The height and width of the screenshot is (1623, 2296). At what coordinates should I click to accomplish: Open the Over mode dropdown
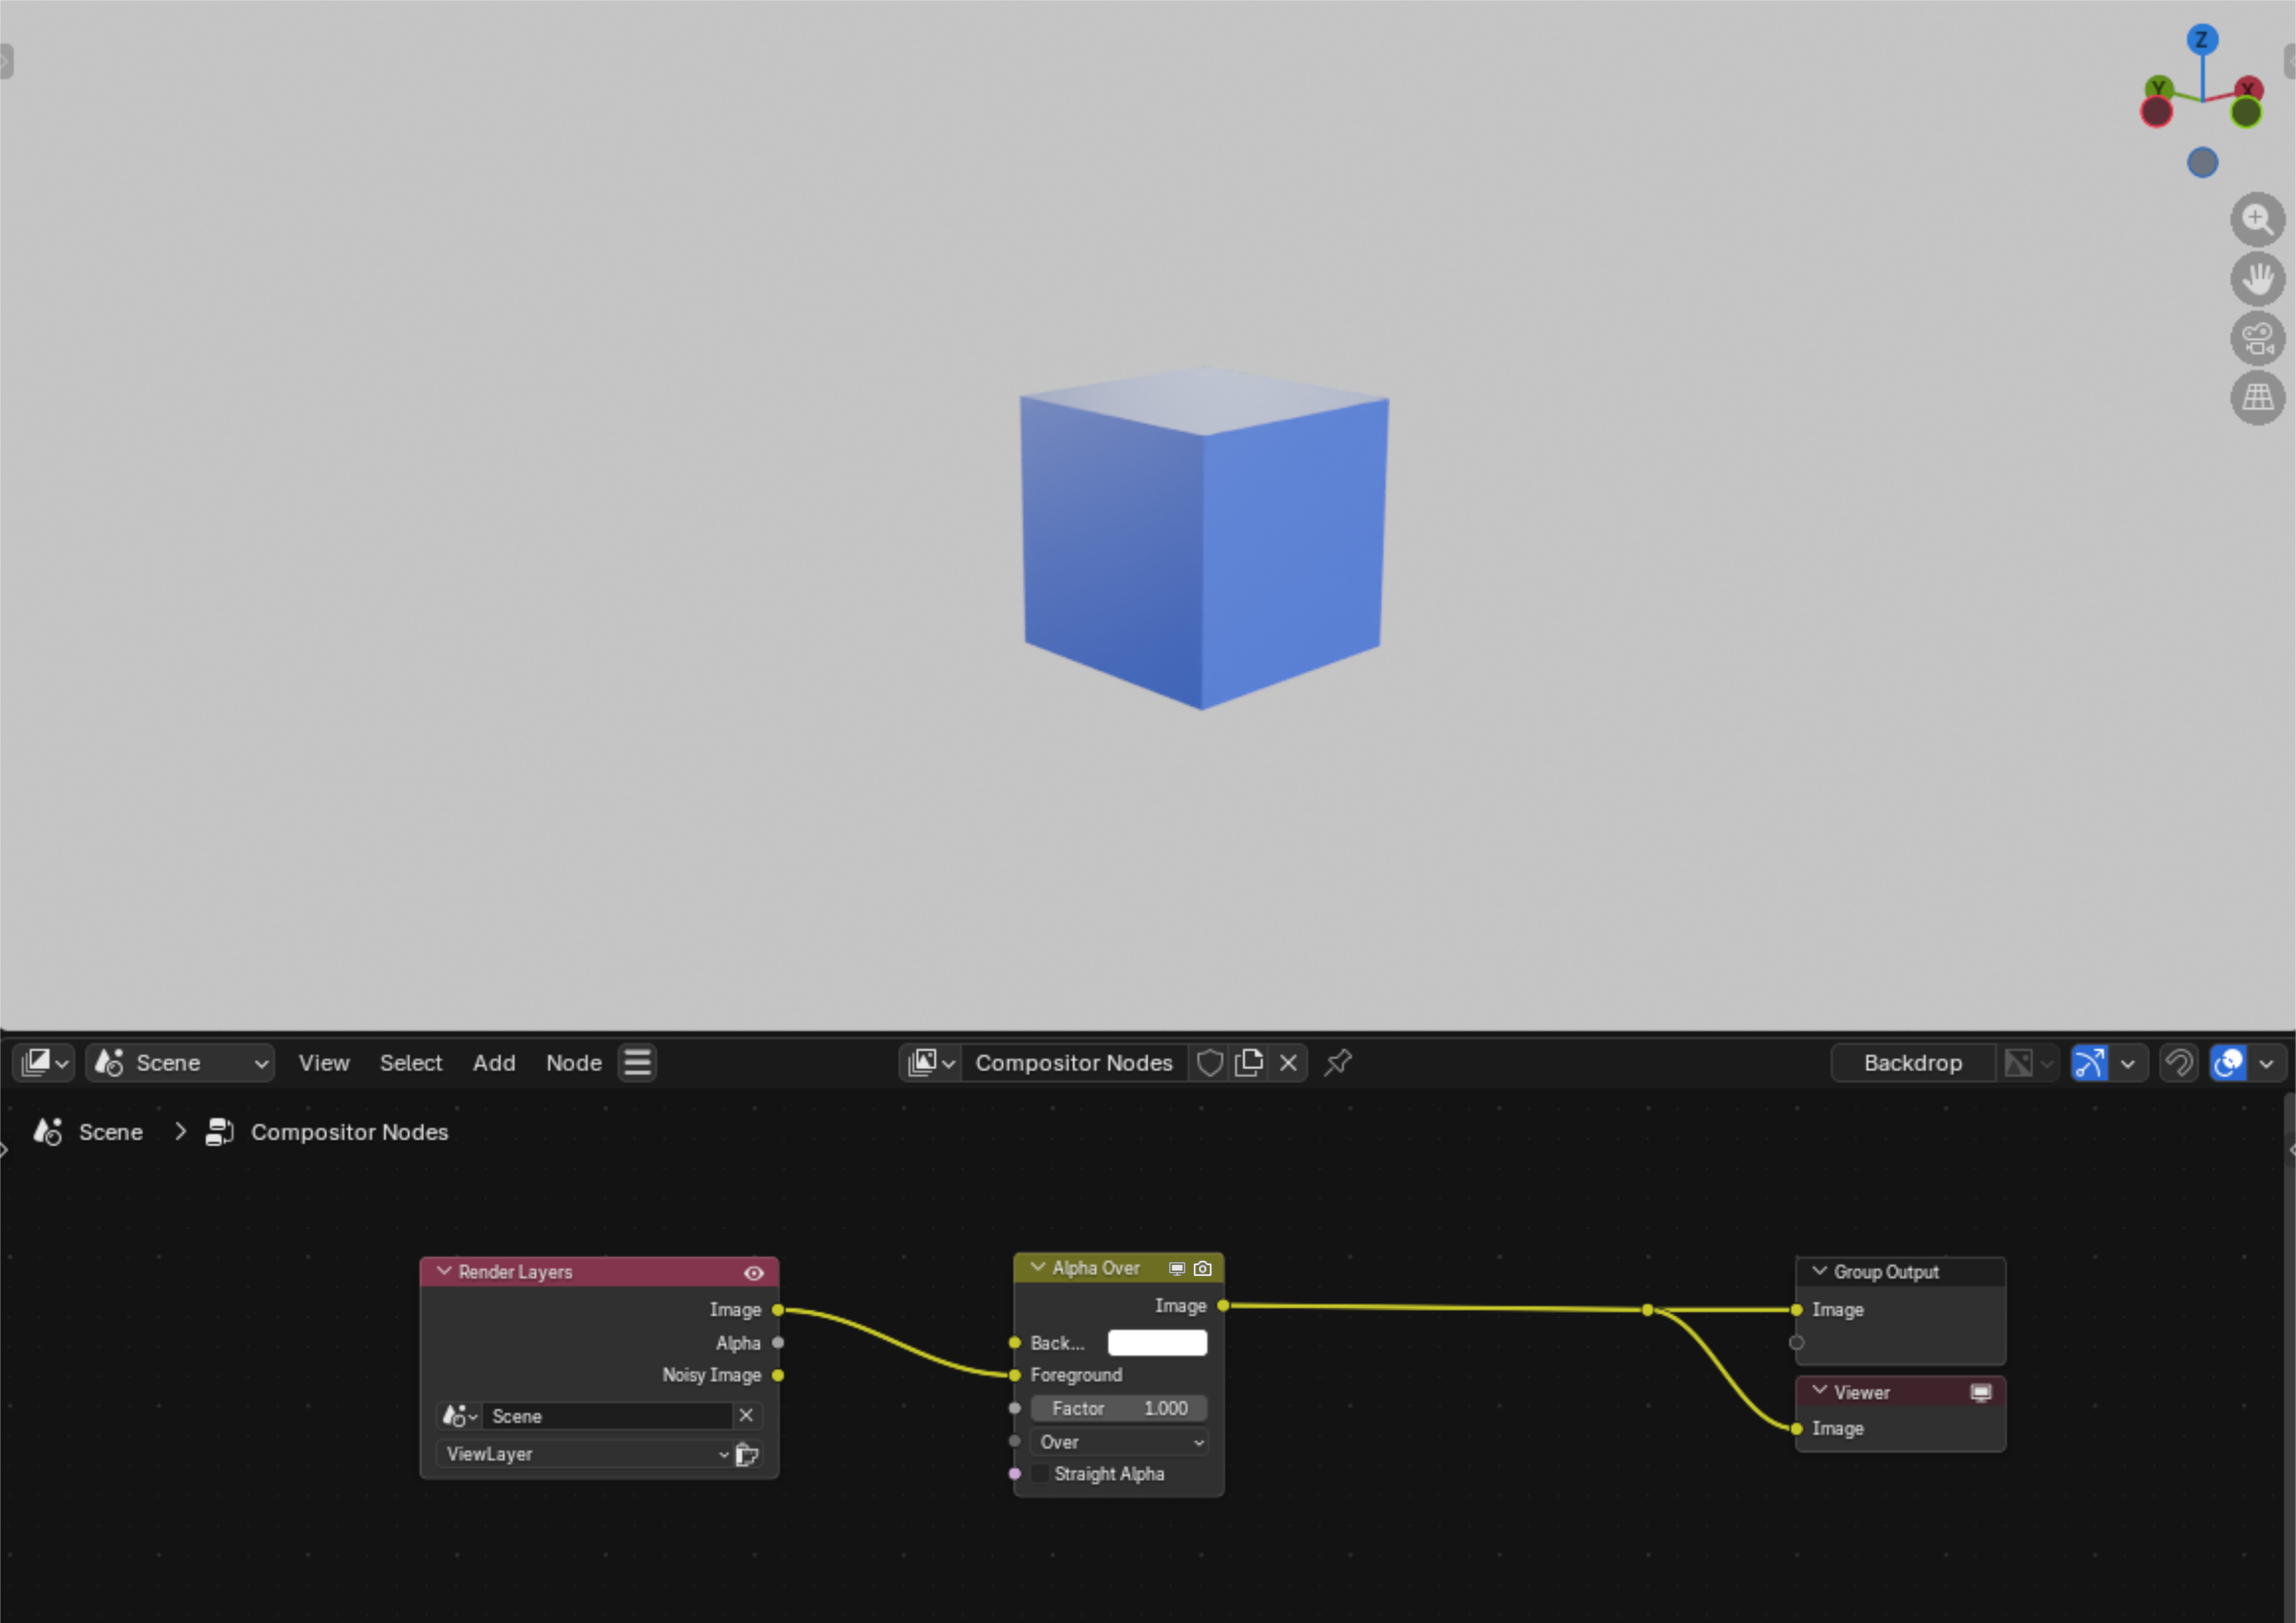1119,1441
